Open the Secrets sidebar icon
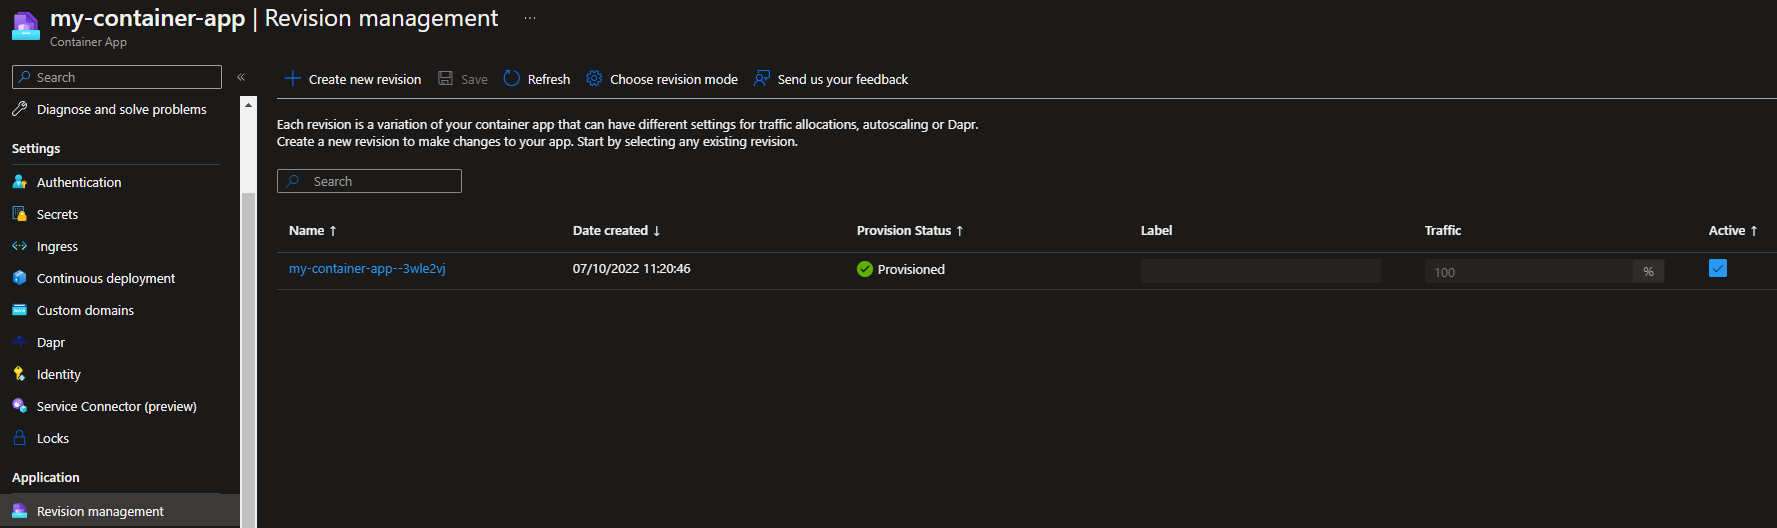The width and height of the screenshot is (1777, 528). 19,214
